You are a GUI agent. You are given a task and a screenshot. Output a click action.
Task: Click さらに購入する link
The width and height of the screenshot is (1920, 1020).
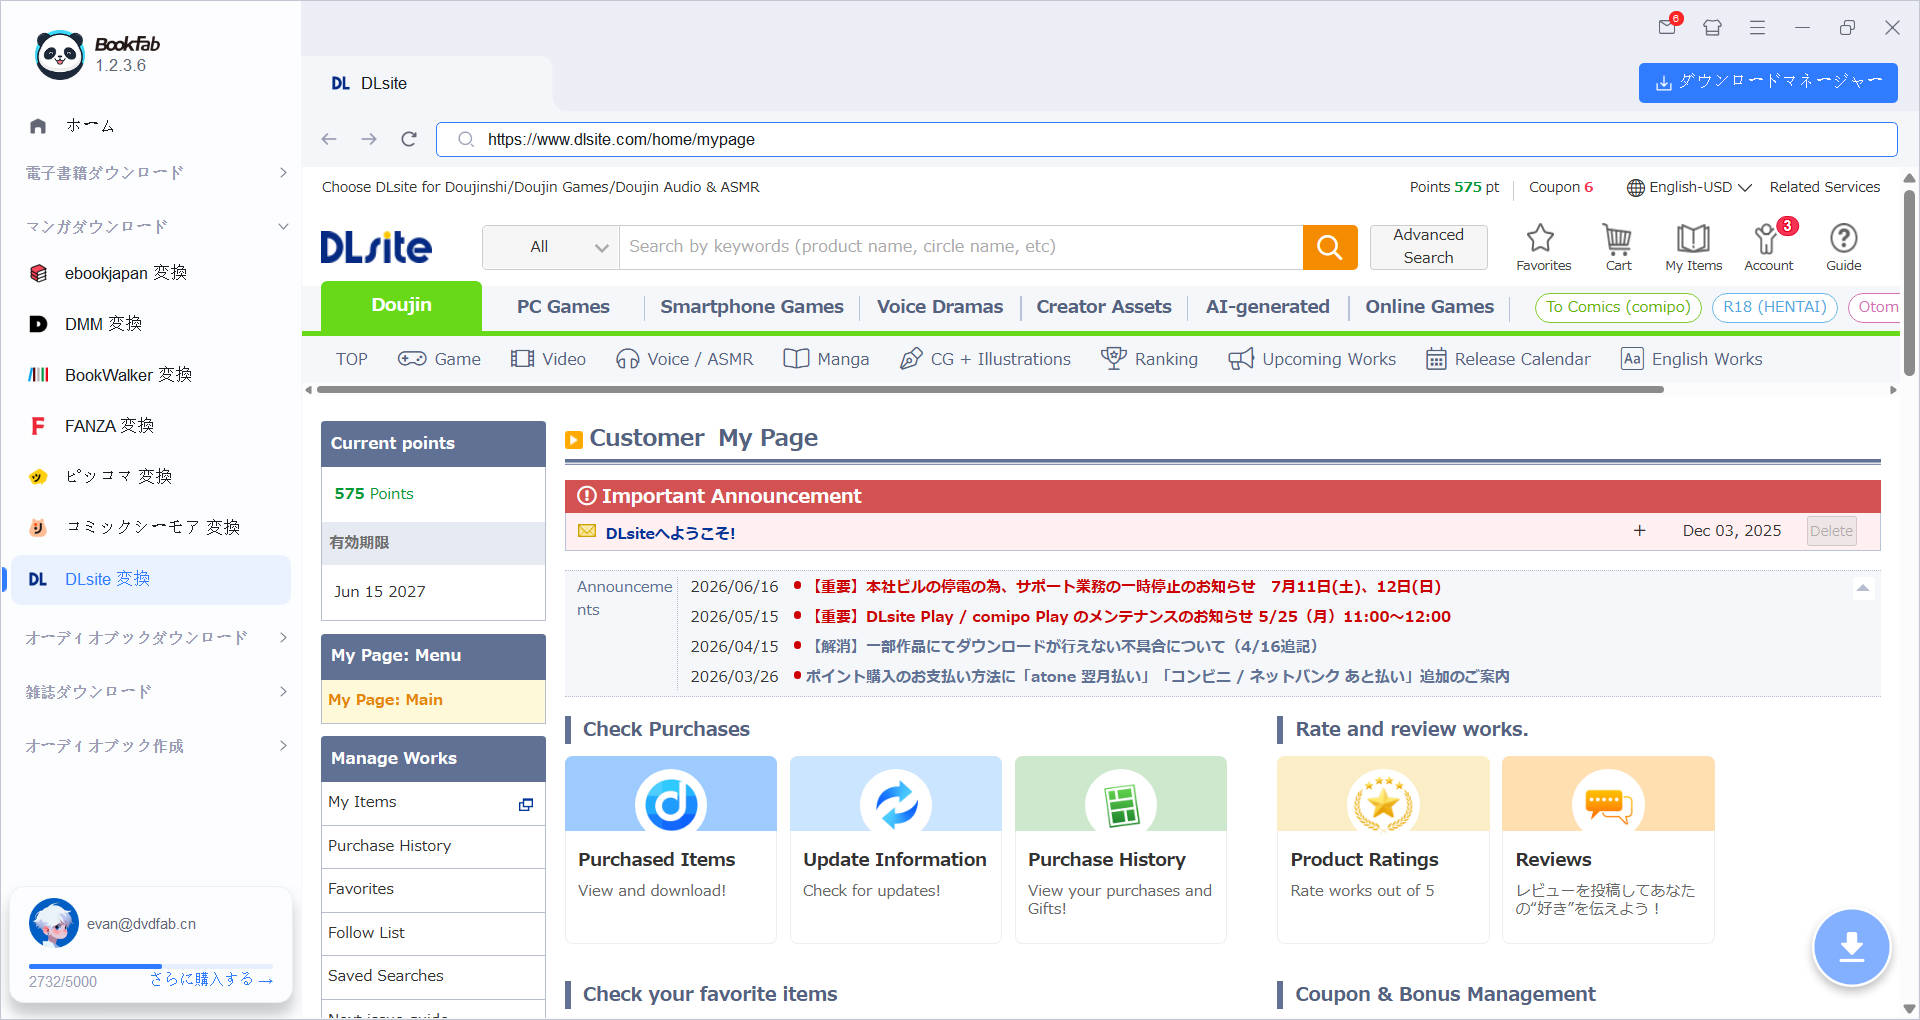tap(211, 980)
